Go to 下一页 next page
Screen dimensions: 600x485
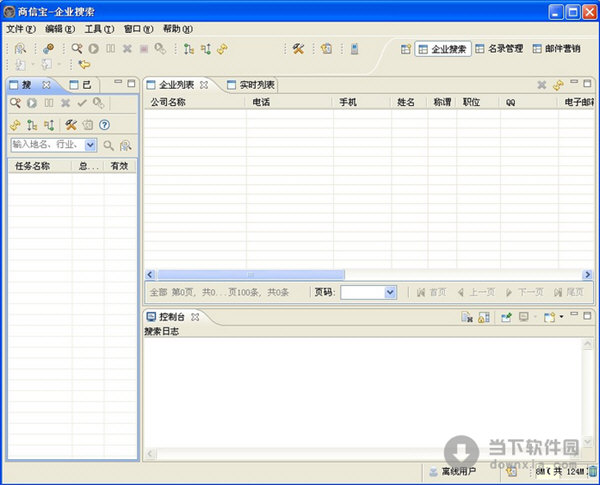tap(525, 292)
